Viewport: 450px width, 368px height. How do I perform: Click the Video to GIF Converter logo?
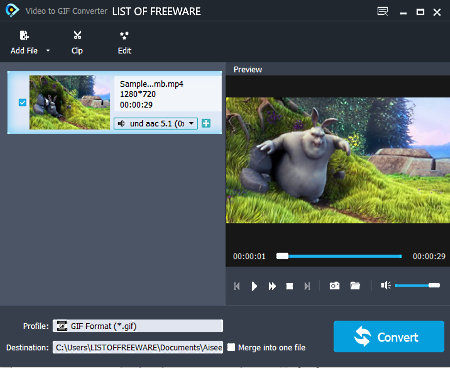click(12, 11)
